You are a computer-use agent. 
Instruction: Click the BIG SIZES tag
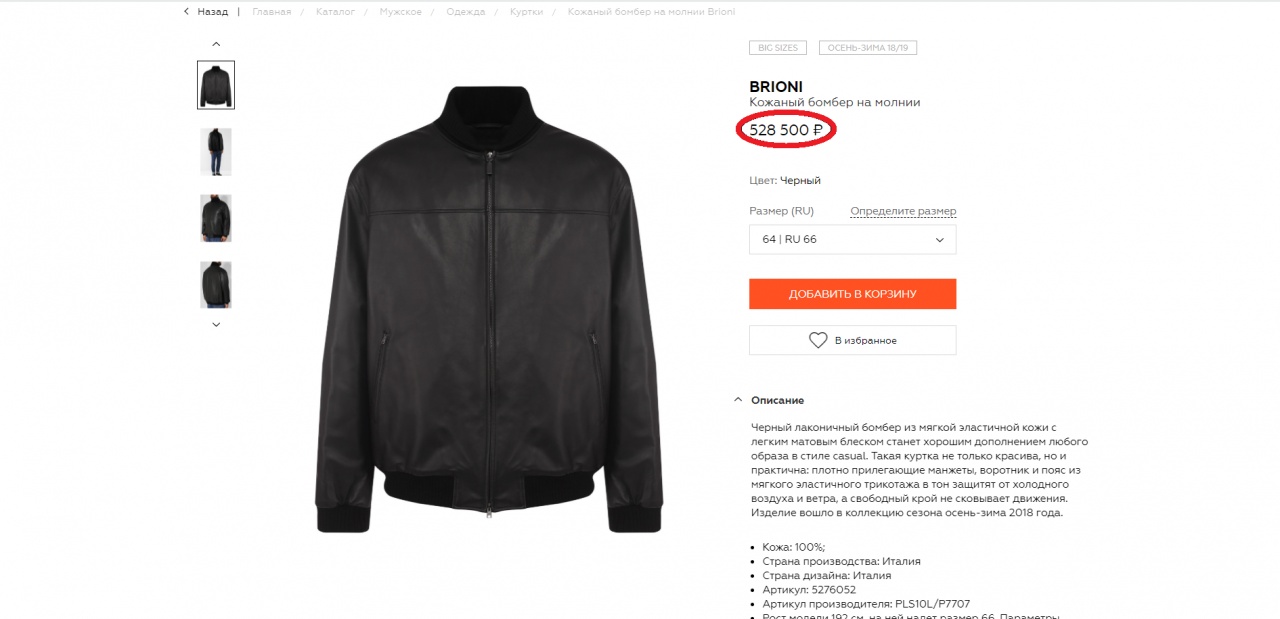click(x=777, y=47)
